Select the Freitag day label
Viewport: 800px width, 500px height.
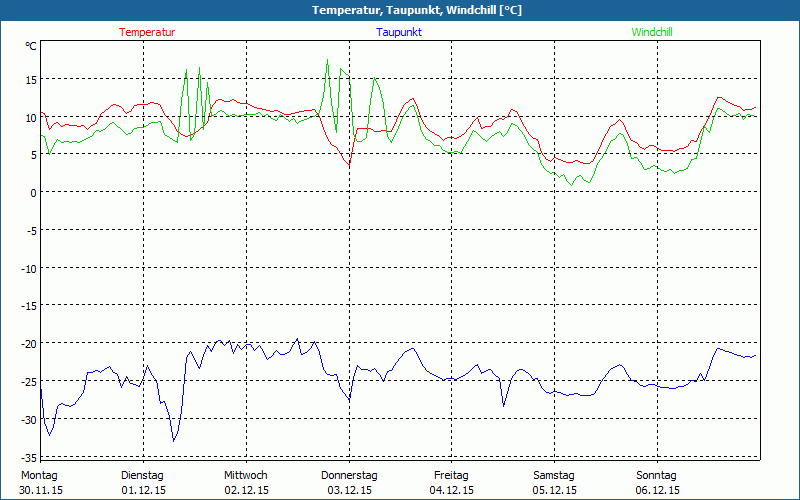(x=451, y=475)
